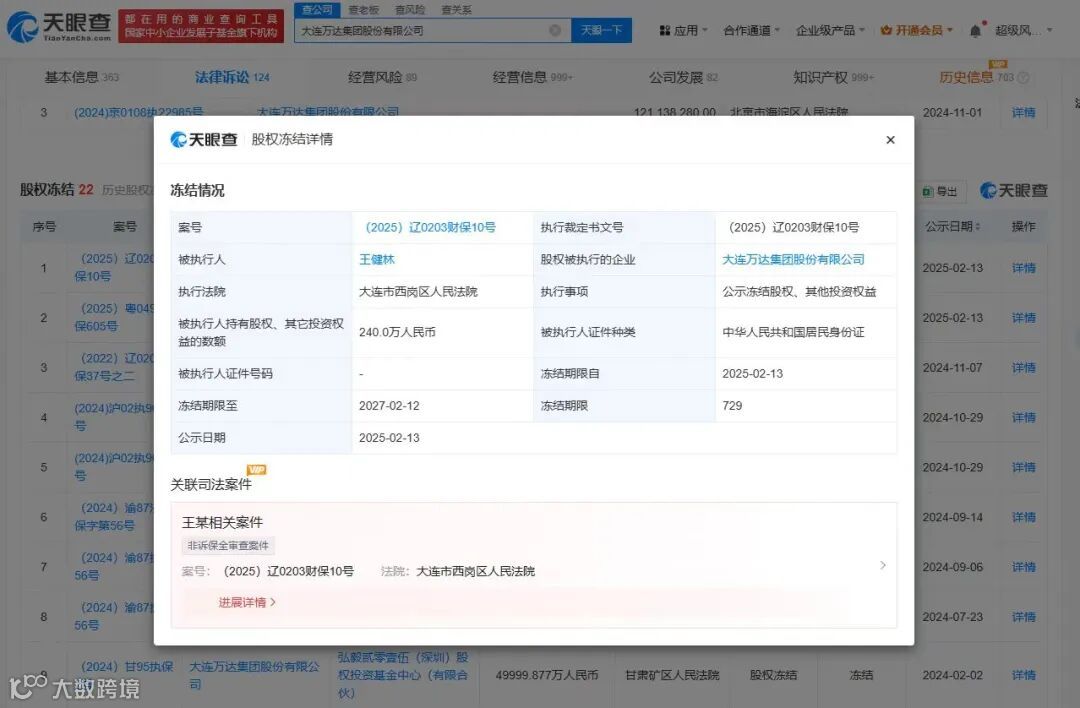
Task: Click the 进展详情 link
Action: pos(247,603)
